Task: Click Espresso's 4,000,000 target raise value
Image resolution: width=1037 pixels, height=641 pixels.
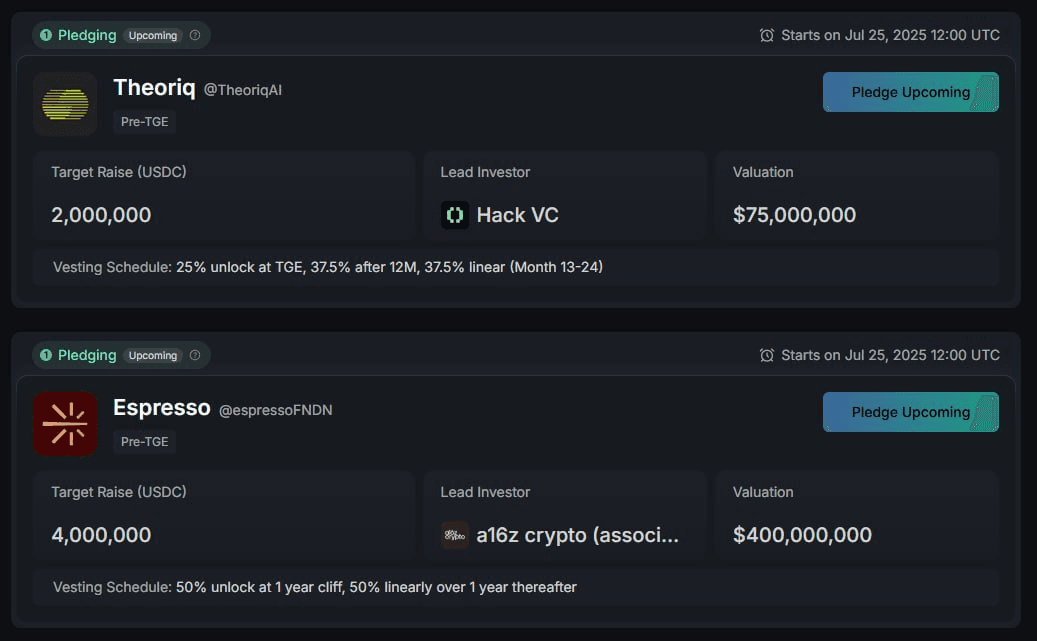Action: pos(101,535)
